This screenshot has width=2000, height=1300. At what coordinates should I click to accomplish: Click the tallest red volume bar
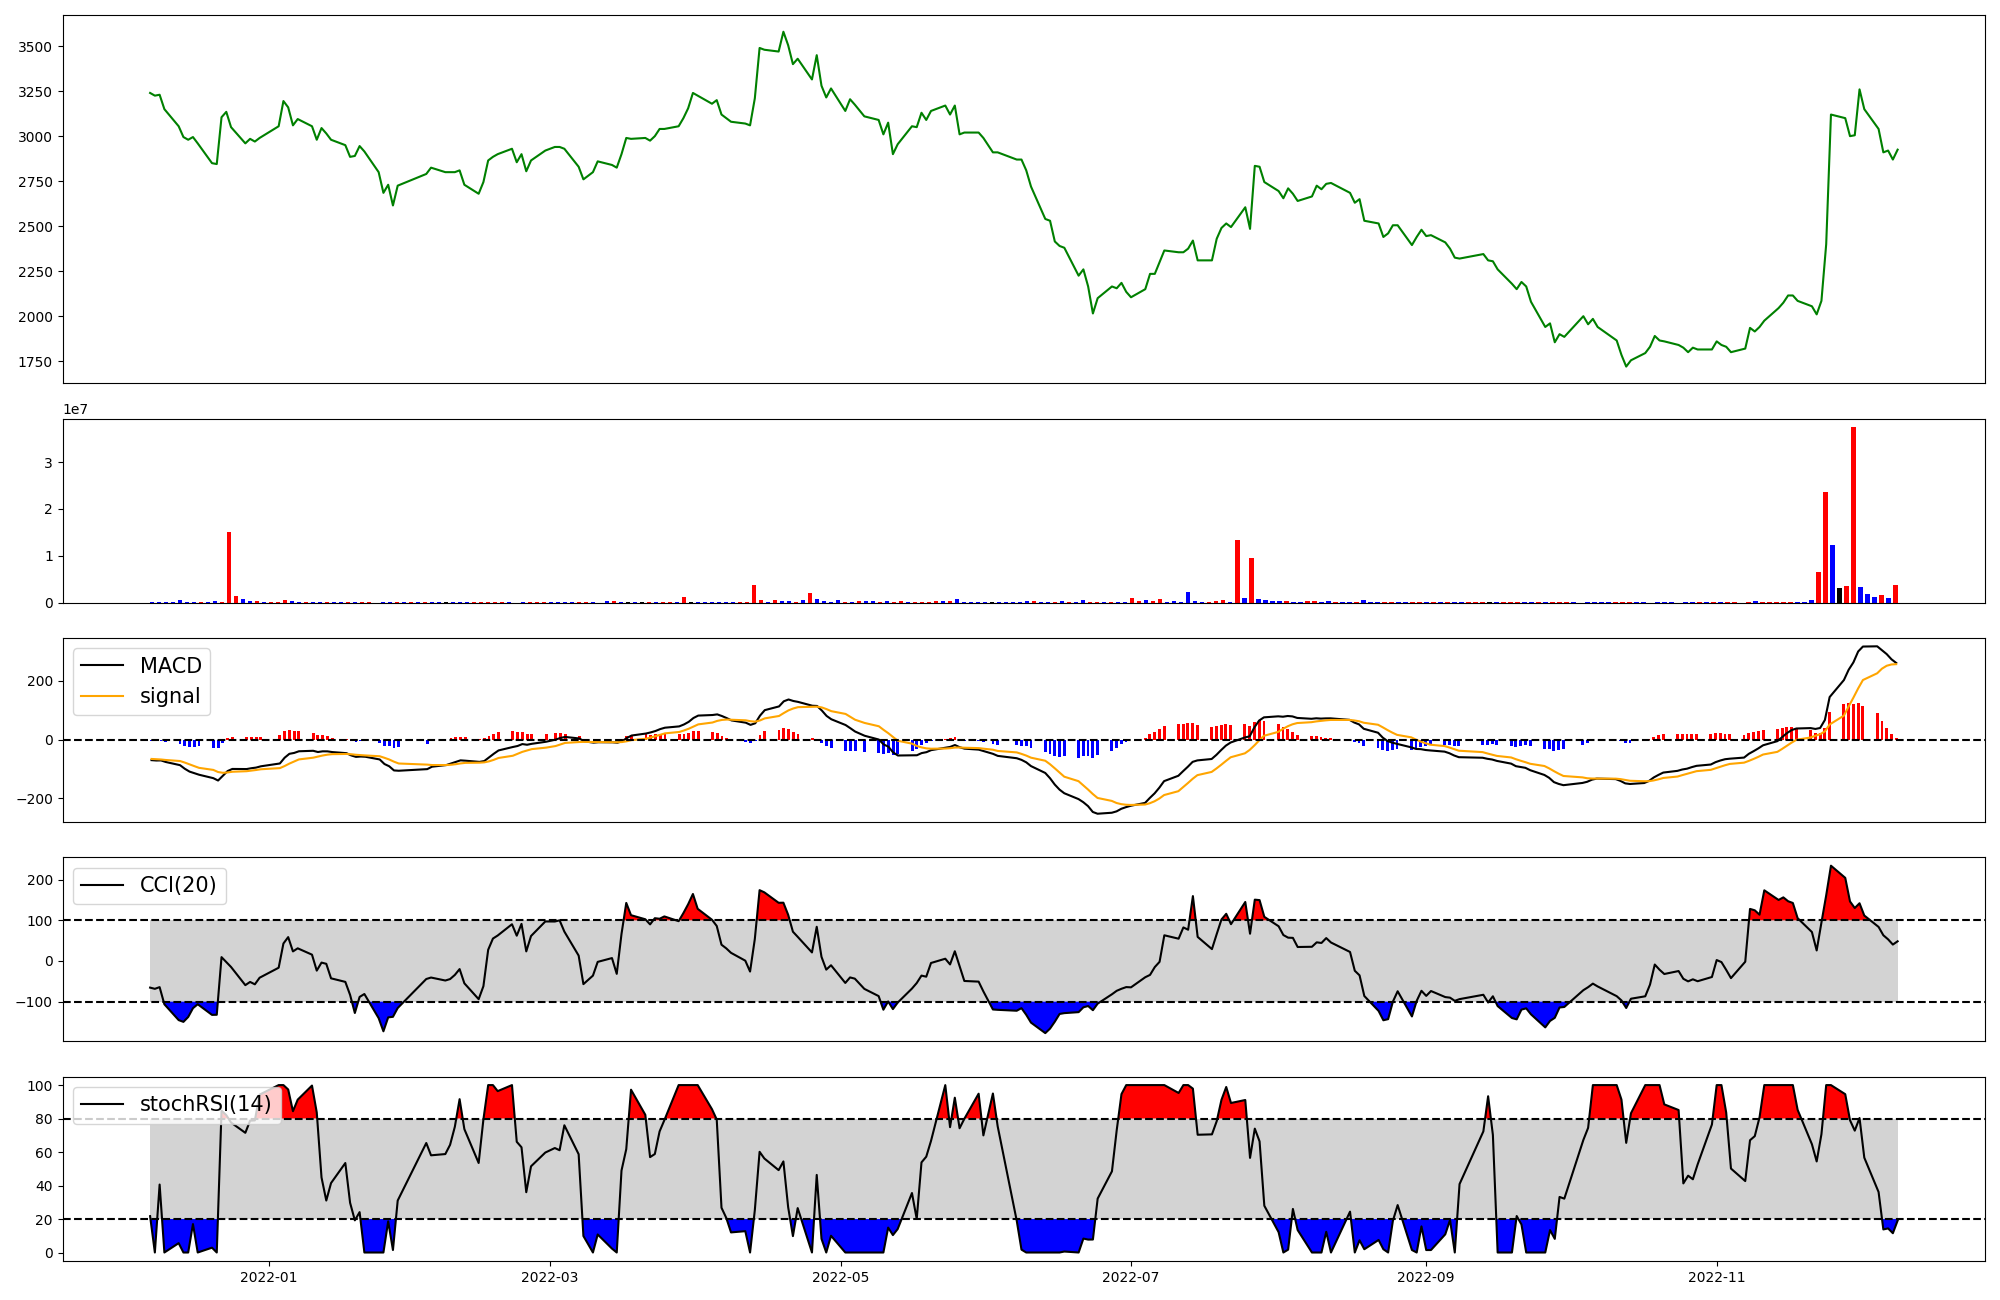click(1853, 515)
